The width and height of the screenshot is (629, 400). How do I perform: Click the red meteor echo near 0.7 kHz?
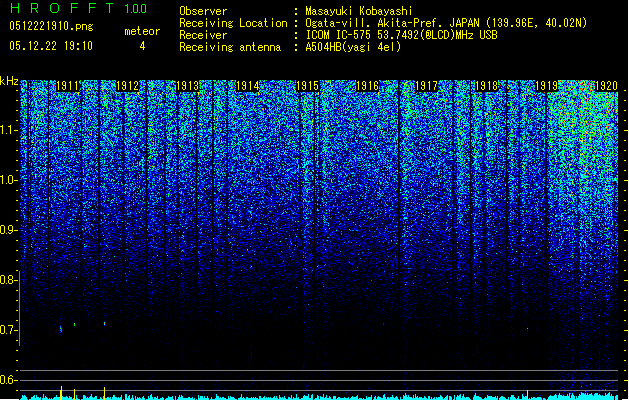(61, 329)
